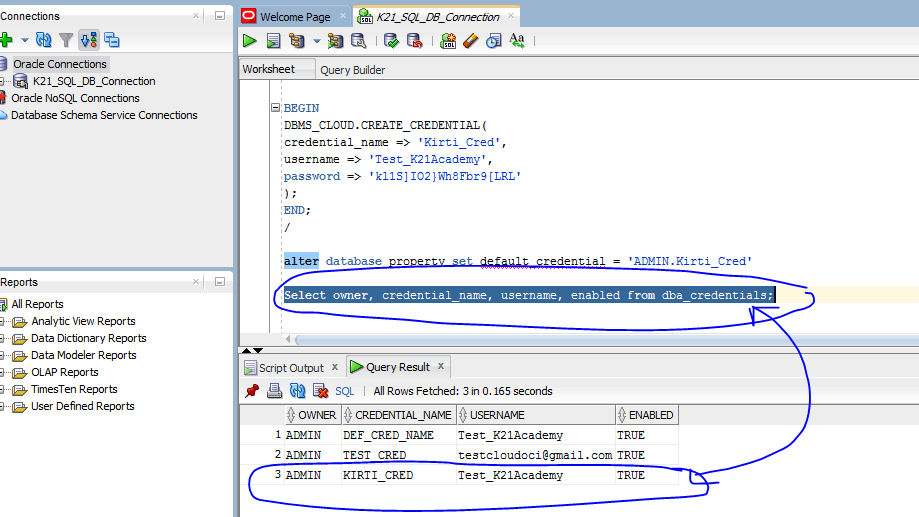This screenshot has width=919, height=517.
Task: Clear the worksheet with the eraser icon
Action: tap(471, 40)
